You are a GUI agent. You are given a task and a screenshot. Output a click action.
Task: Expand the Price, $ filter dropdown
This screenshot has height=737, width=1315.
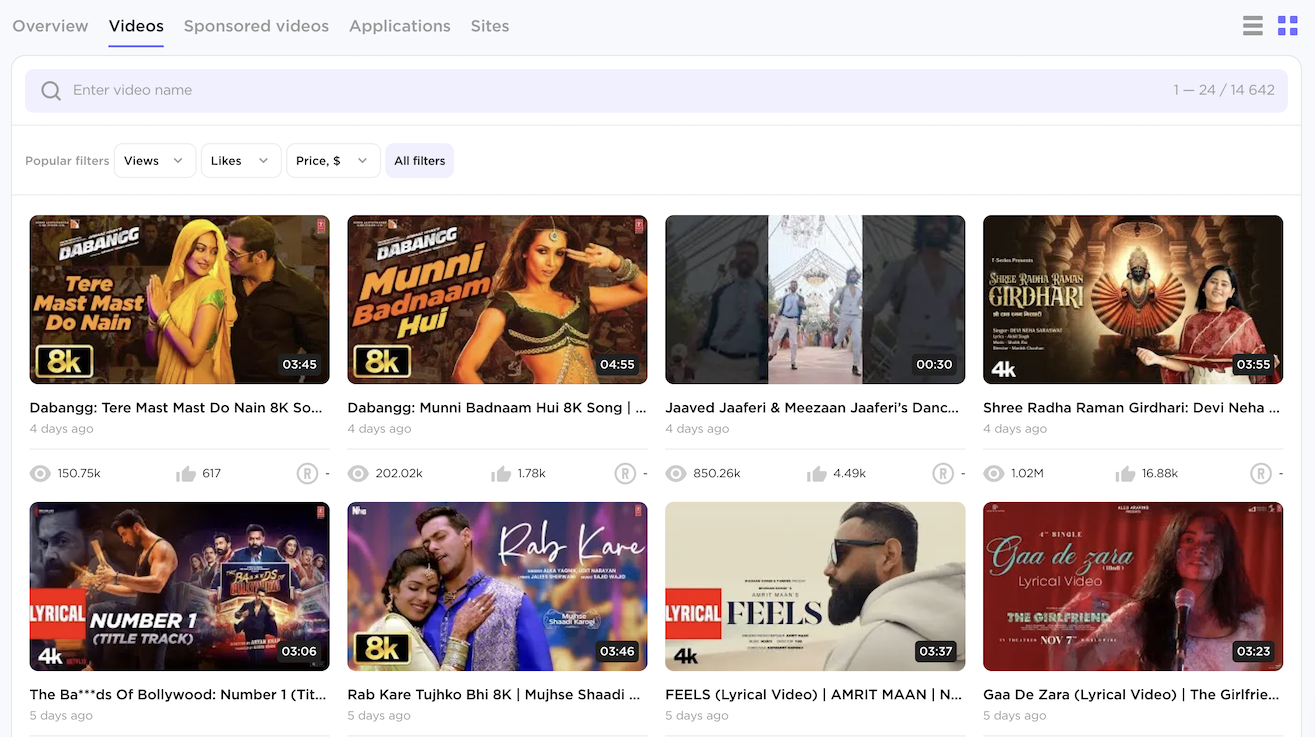332,161
